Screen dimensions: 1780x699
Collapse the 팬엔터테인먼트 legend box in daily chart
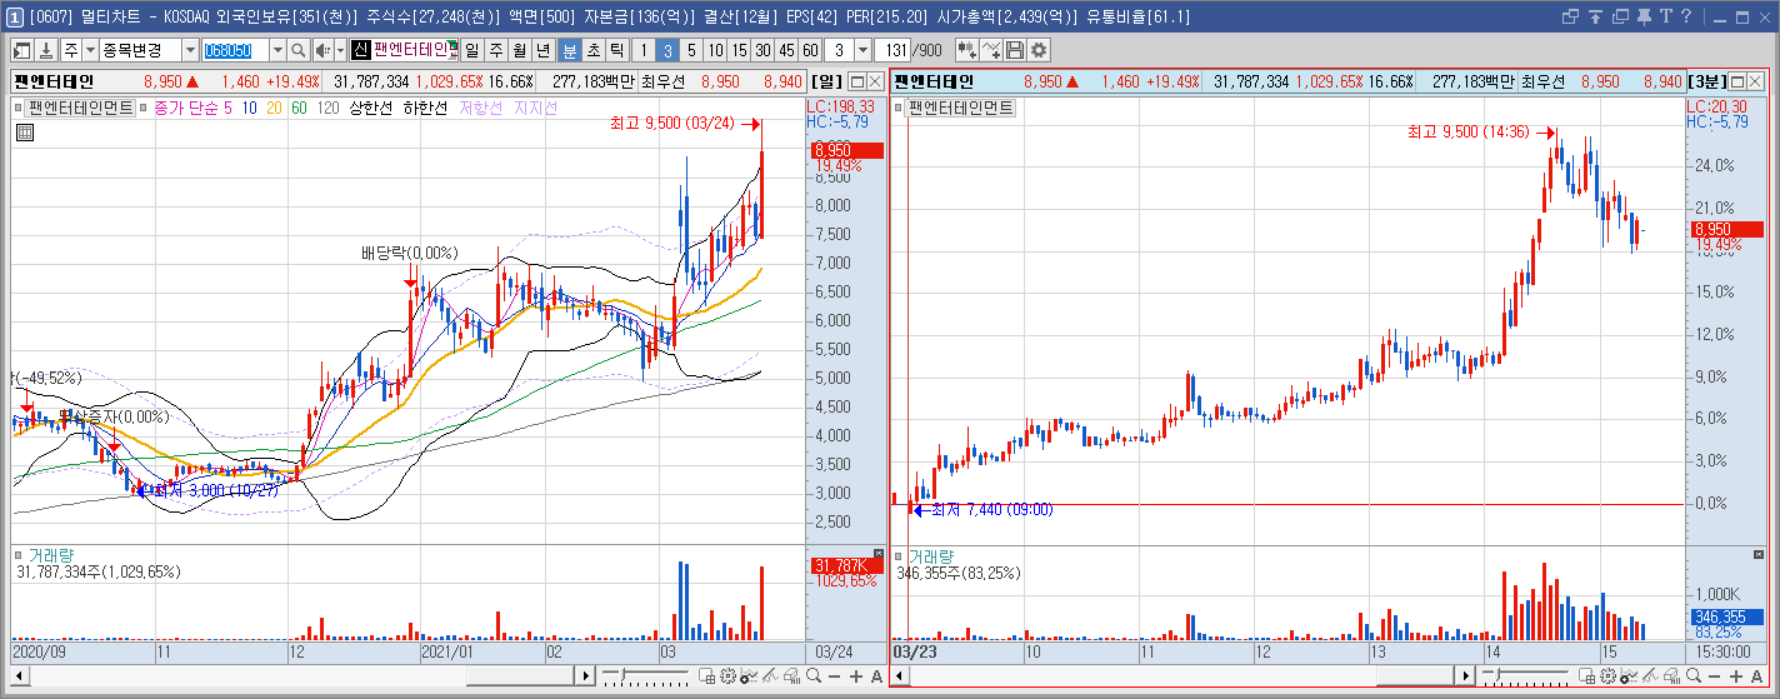(x=18, y=107)
